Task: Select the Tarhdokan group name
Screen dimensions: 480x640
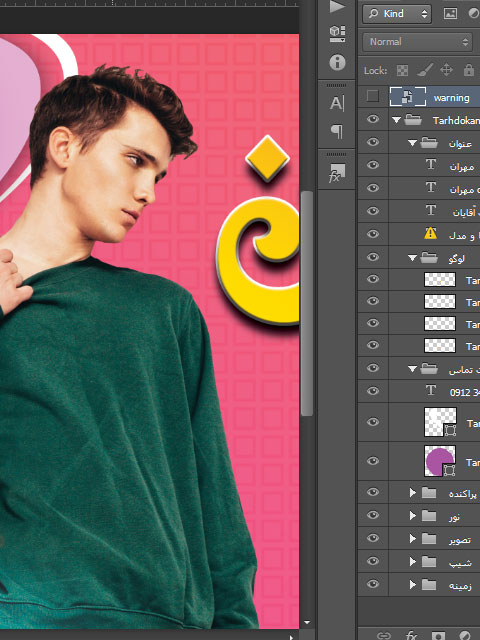Action: click(456, 120)
